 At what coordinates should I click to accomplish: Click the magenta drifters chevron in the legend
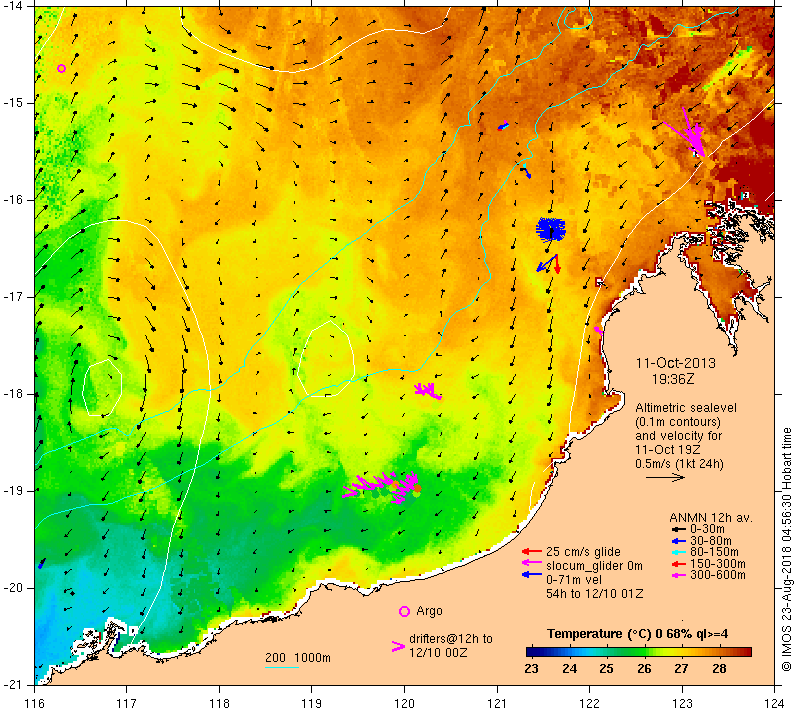(x=398, y=646)
